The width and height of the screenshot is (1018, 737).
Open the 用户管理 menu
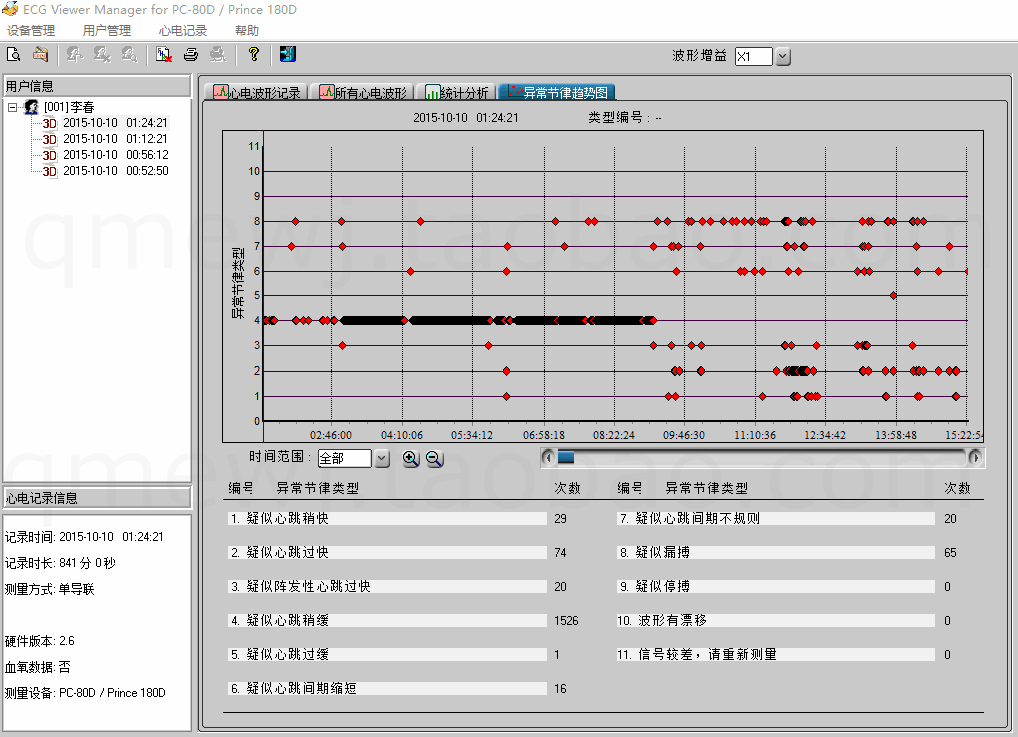[x=106, y=31]
